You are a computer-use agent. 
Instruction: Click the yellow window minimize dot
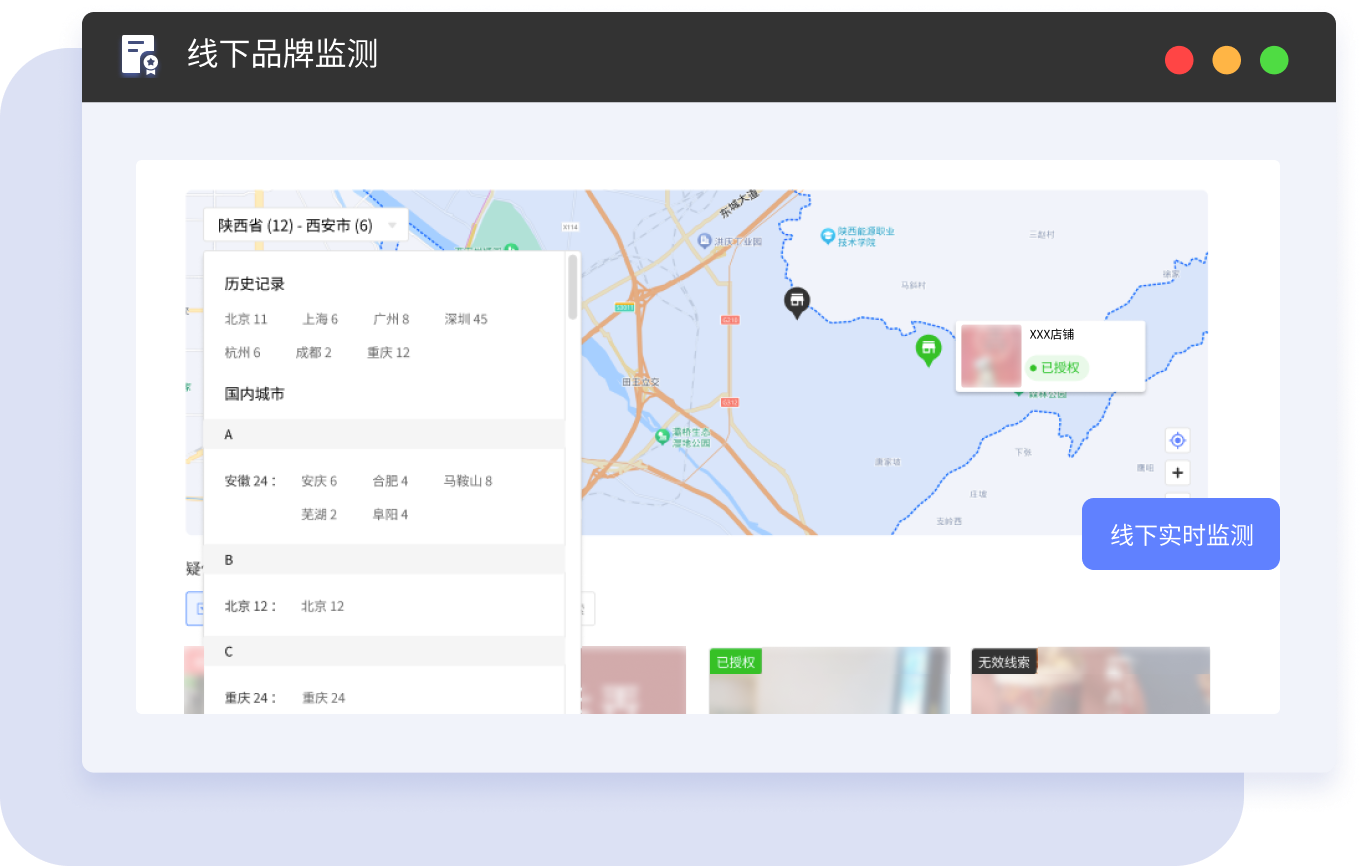1227,60
